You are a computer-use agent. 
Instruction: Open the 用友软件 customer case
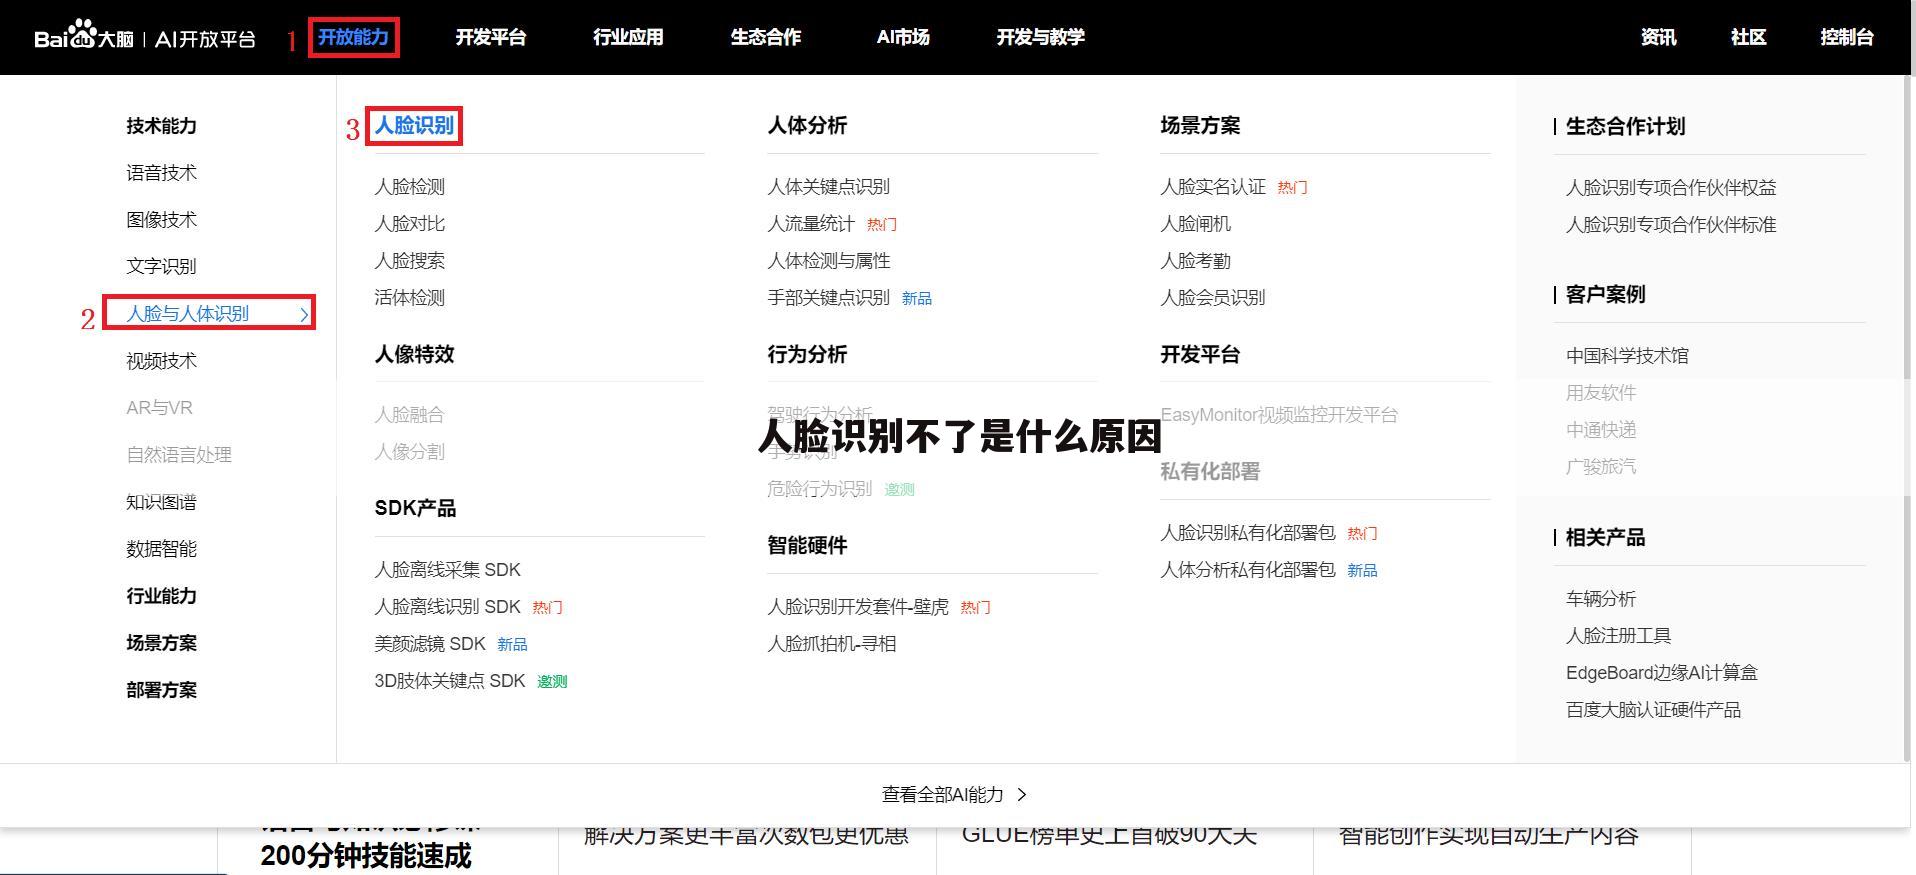(x=1601, y=393)
